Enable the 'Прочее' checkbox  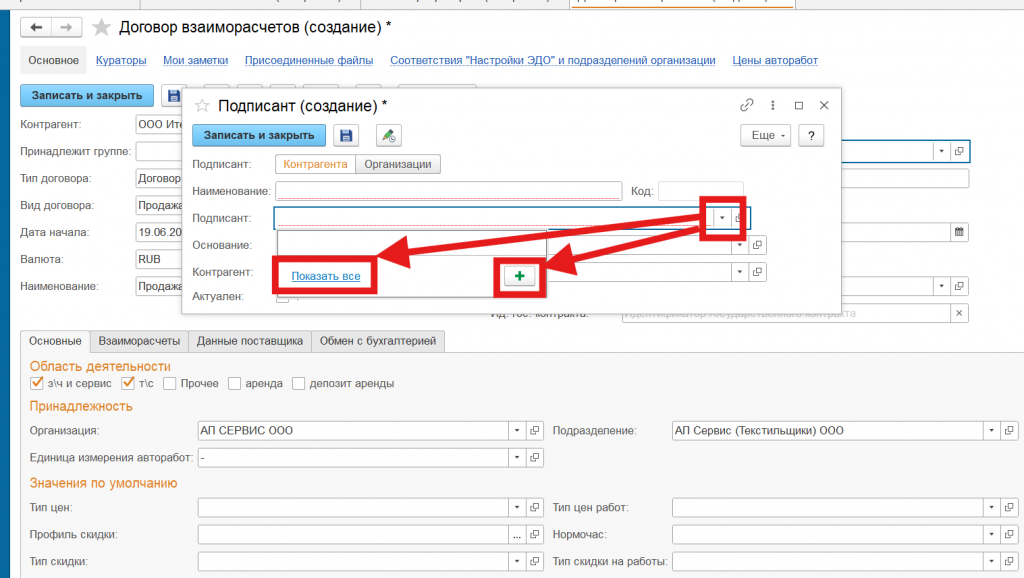coord(170,383)
